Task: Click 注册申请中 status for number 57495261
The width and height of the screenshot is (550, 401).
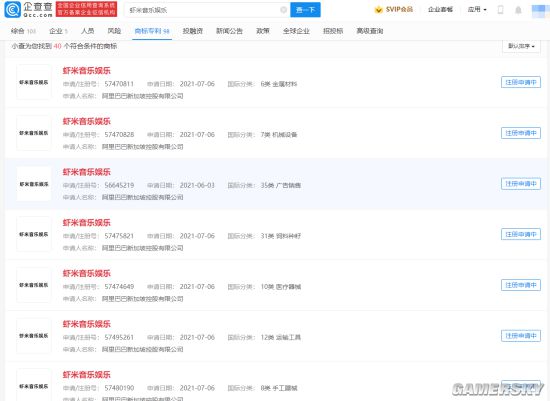Action: [x=521, y=336]
